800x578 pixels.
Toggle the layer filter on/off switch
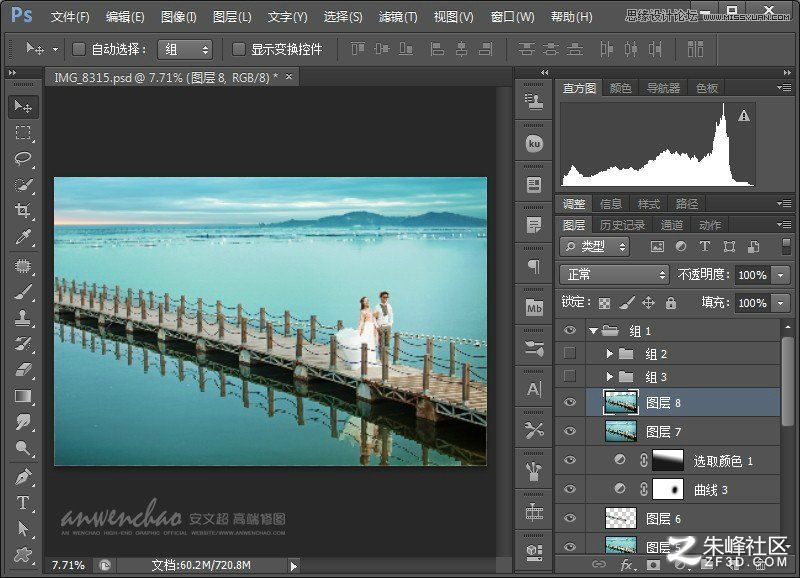pyautogui.click(x=786, y=246)
